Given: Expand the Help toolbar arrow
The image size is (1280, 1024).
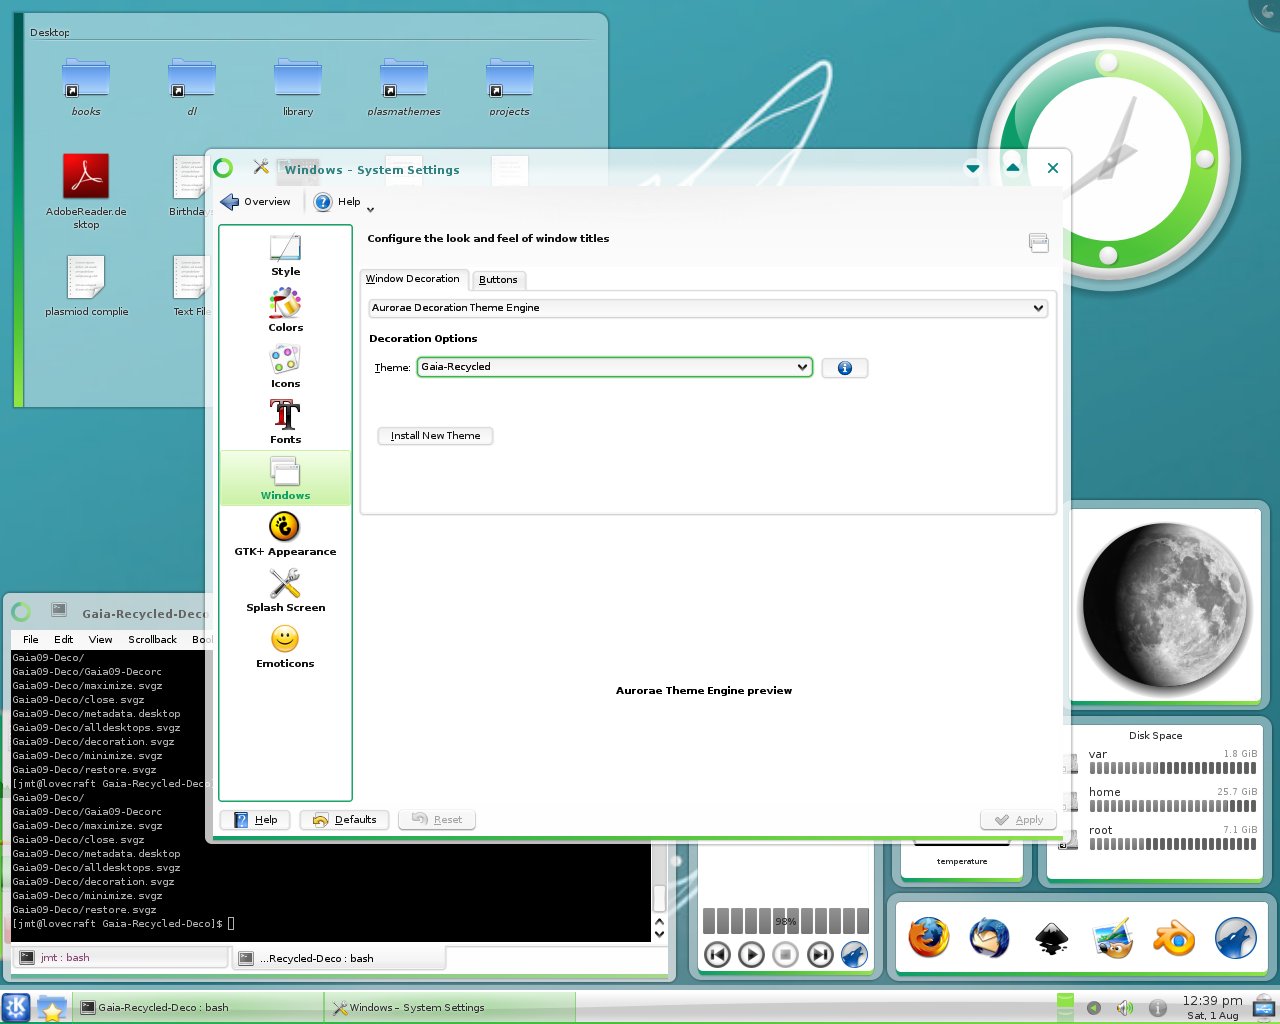Looking at the screenshot, I should click(370, 209).
